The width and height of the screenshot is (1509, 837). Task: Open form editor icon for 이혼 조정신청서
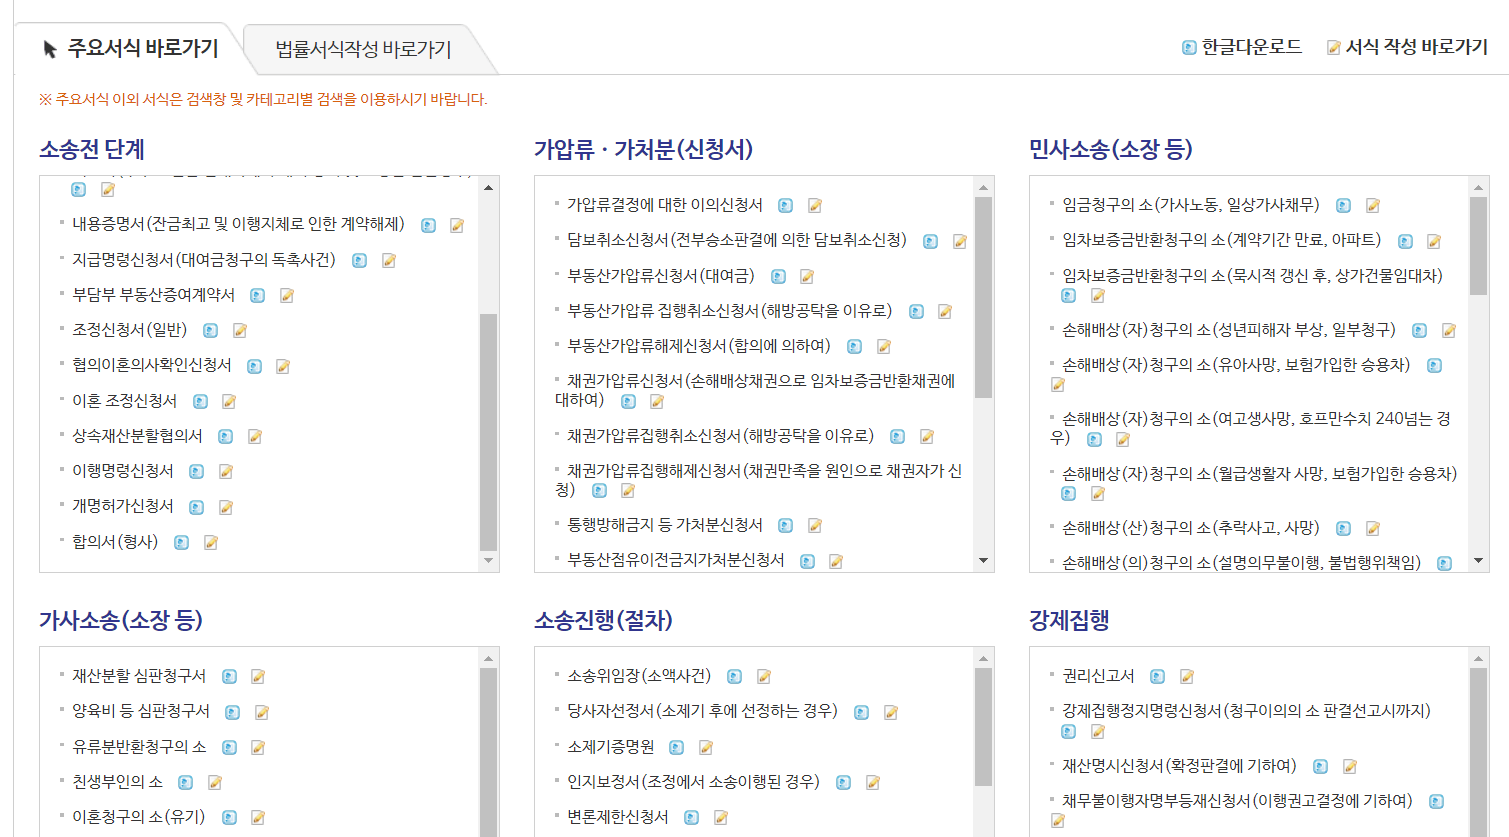coord(228,401)
